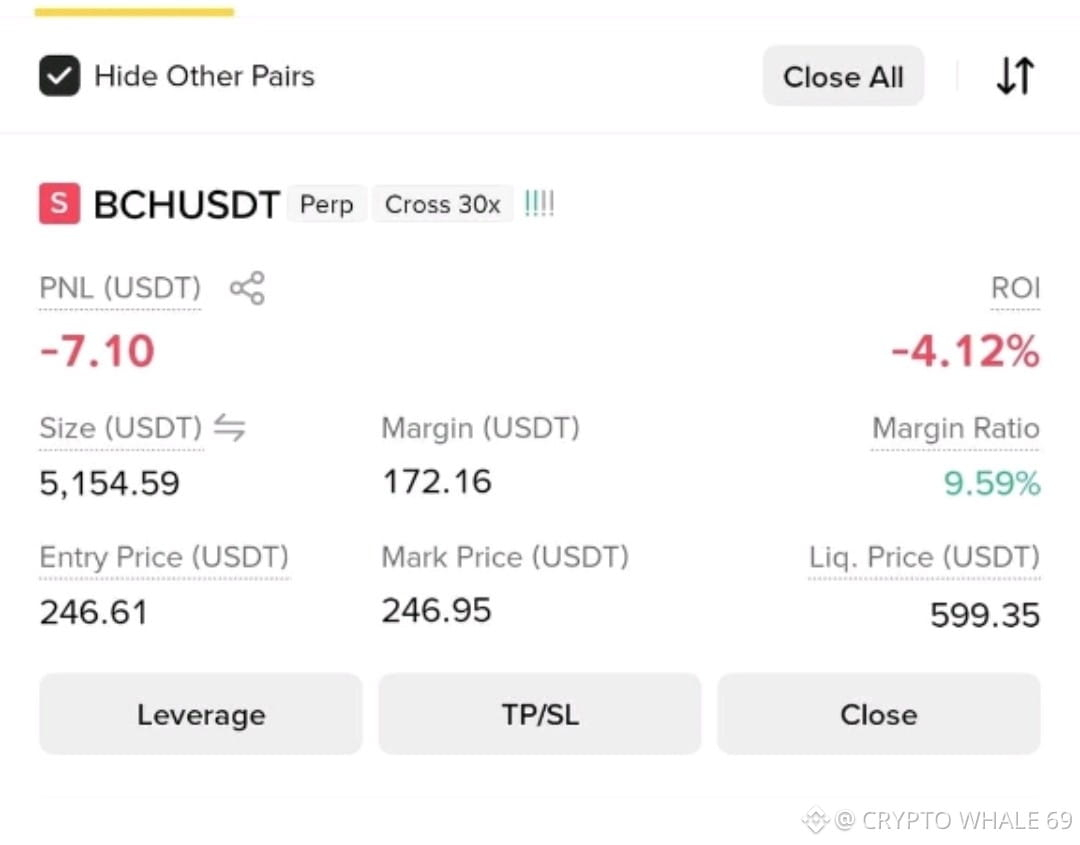Click the ROI label for details
Viewport: 1080px width, 845px height.
click(x=1015, y=288)
